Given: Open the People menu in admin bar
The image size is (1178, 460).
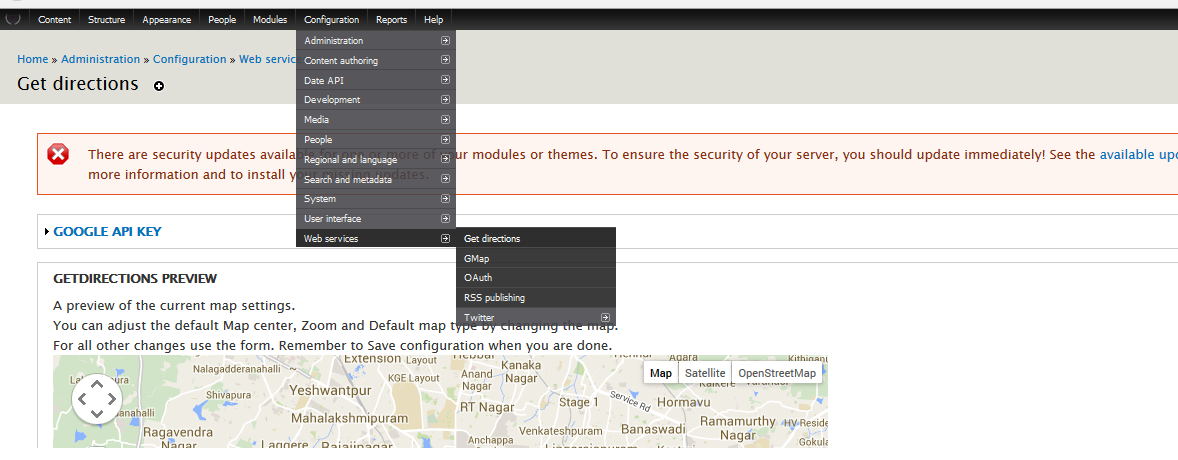Looking at the screenshot, I should pyautogui.click(x=222, y=20).
